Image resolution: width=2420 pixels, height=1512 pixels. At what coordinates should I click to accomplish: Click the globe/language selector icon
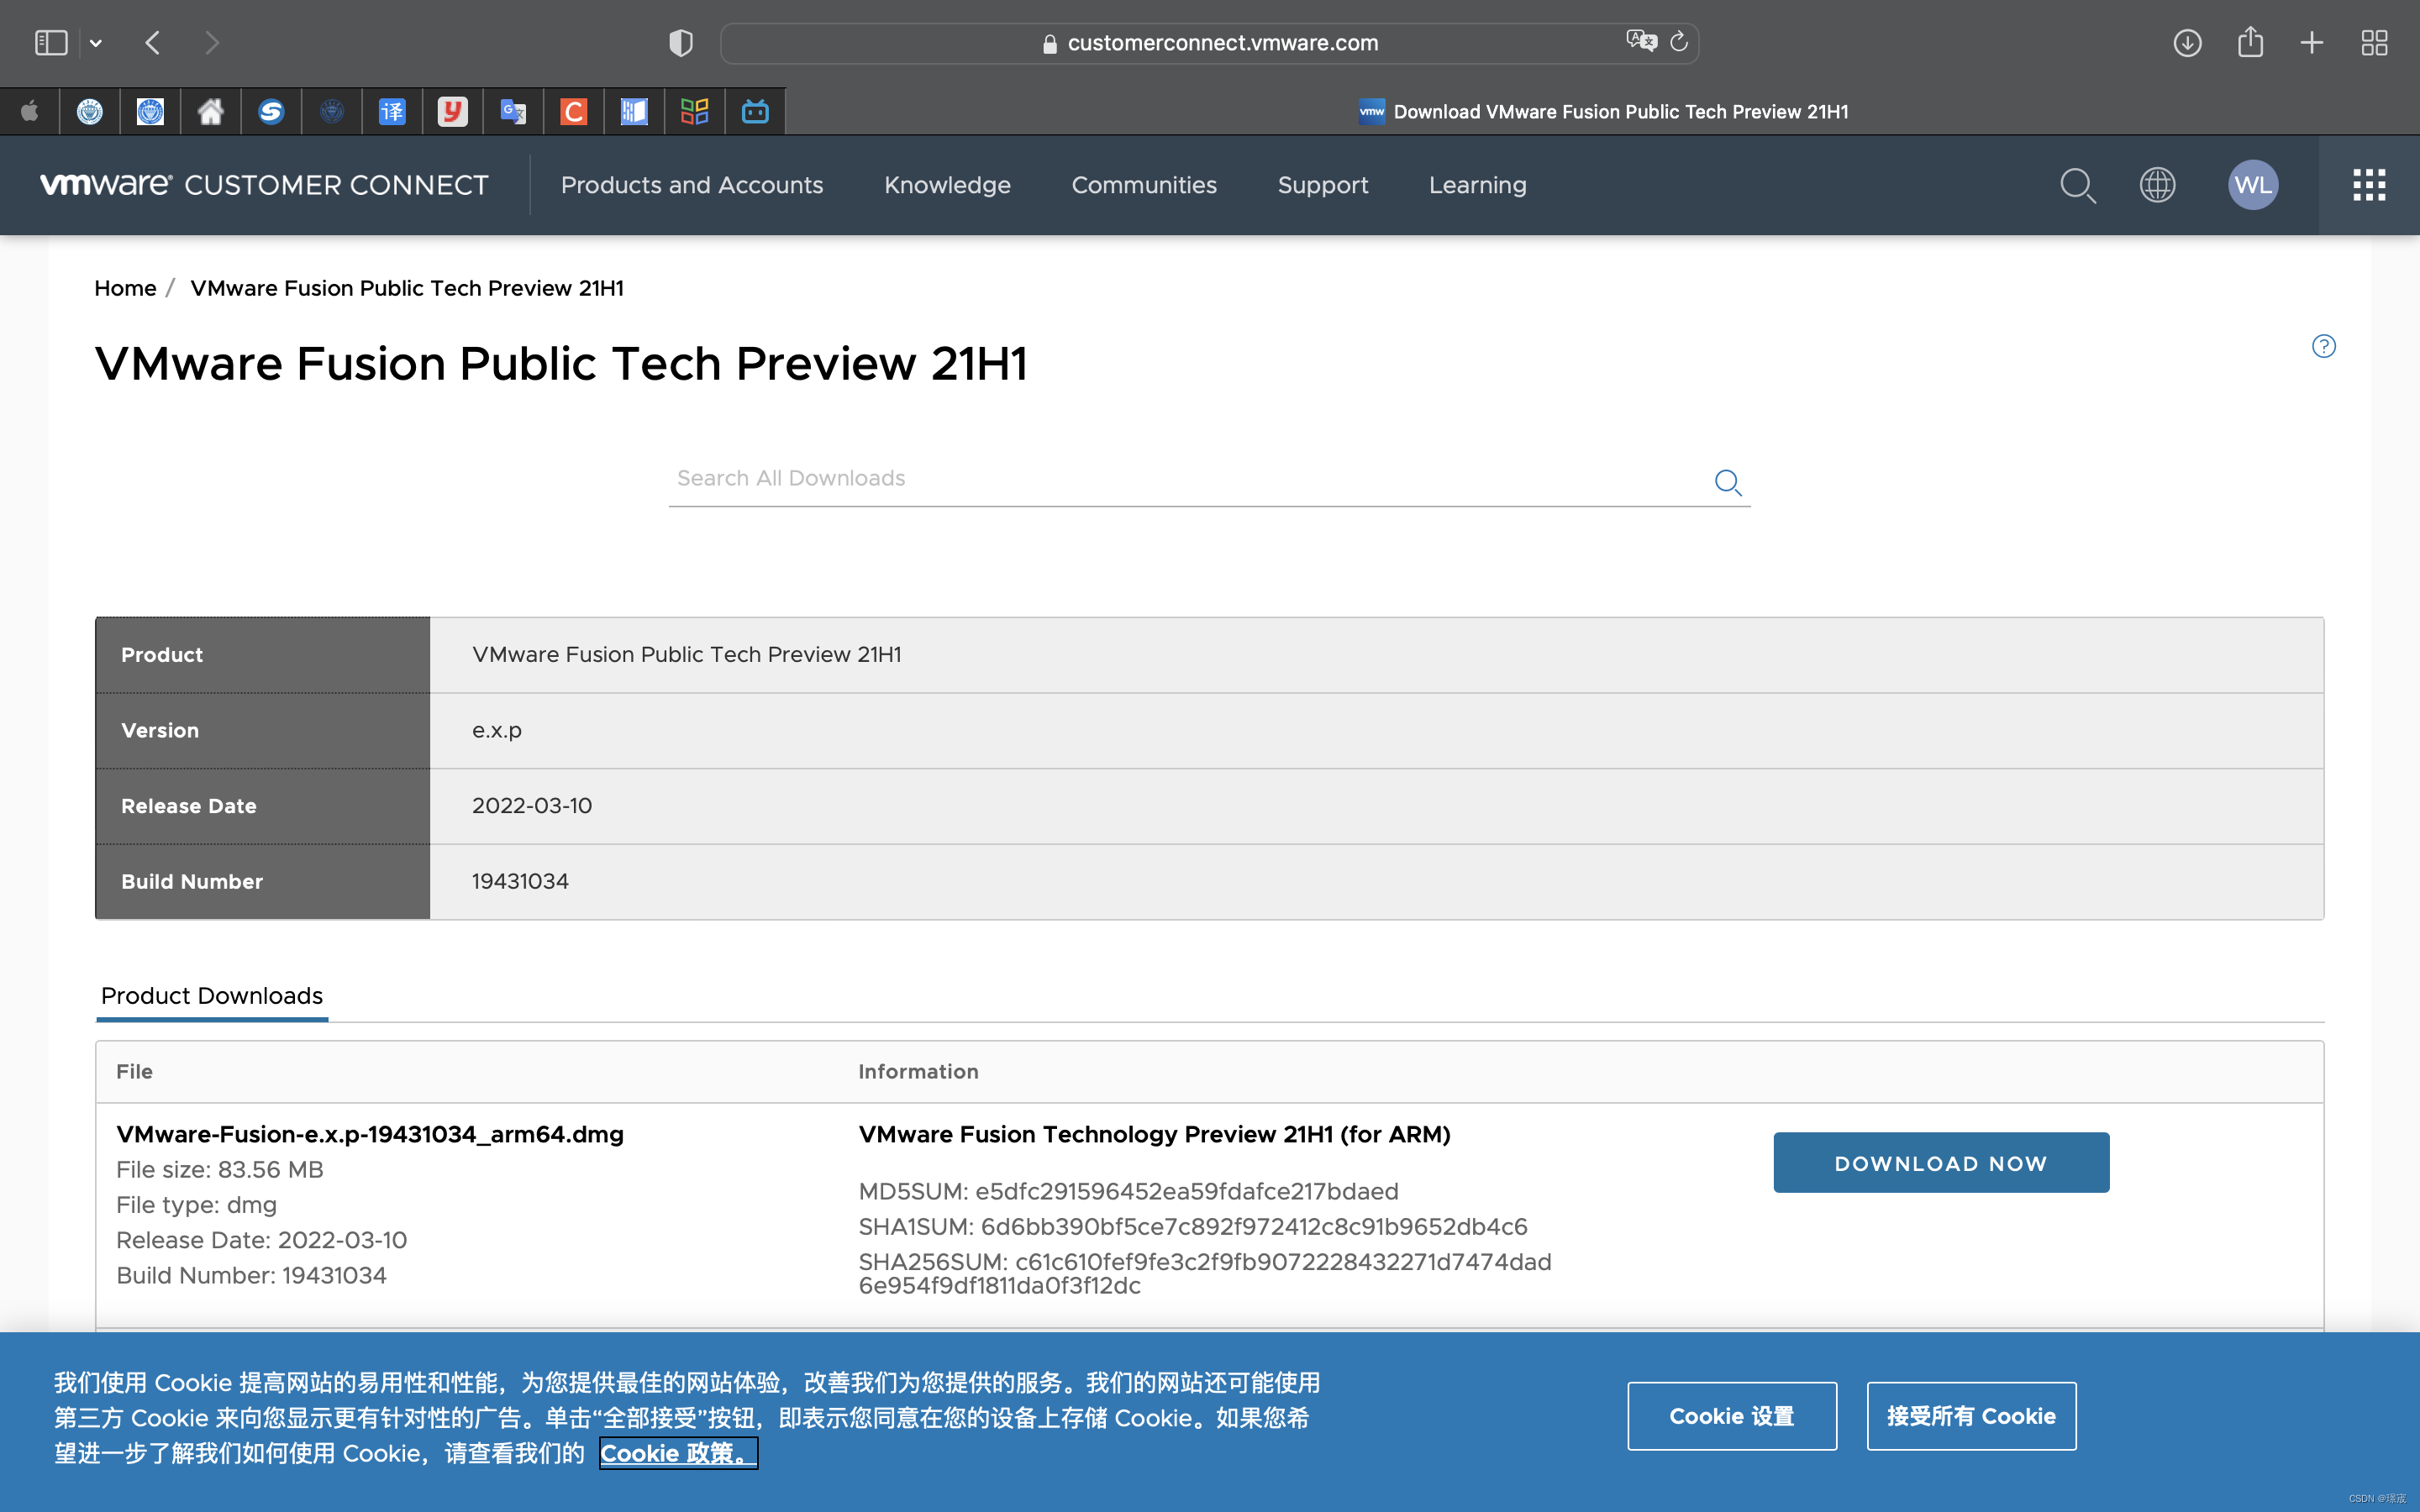pyautogui.click(x=2157, y=185)
